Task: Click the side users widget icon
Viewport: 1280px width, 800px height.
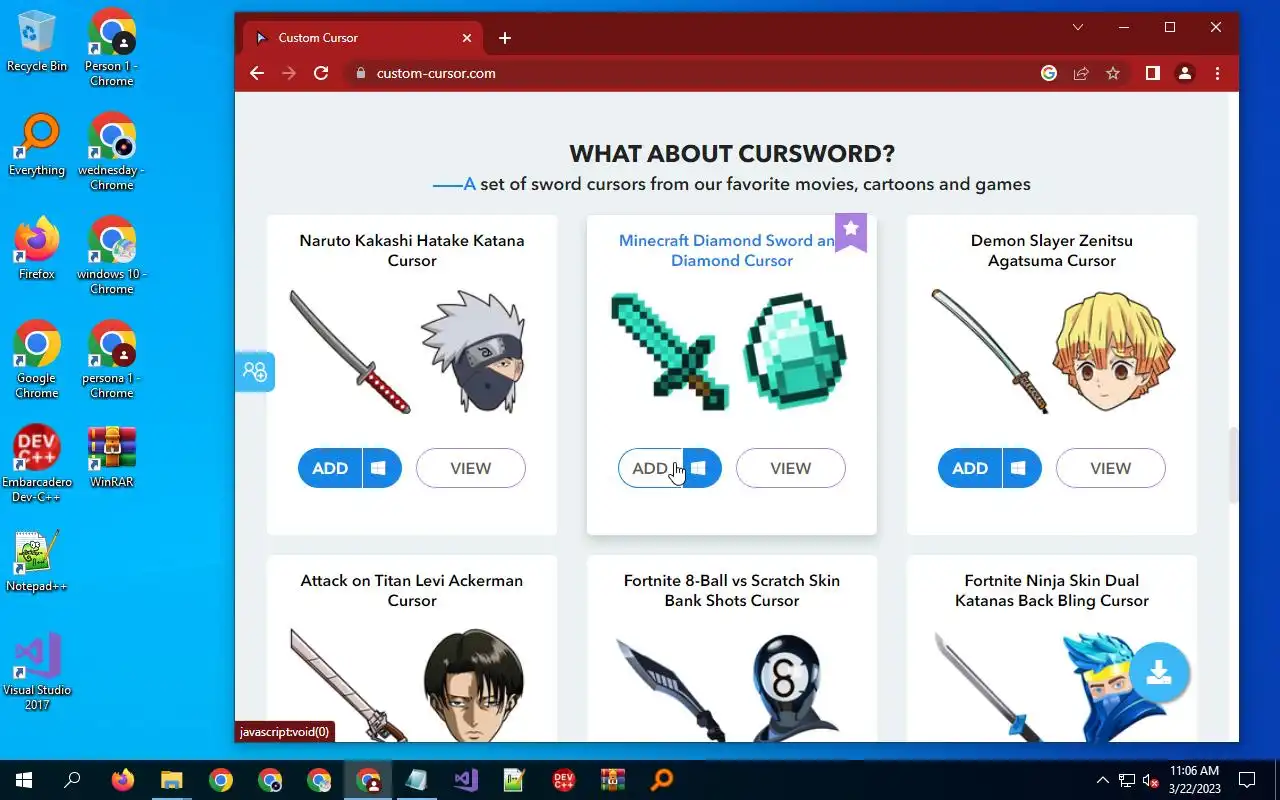Action: [254, 372]
